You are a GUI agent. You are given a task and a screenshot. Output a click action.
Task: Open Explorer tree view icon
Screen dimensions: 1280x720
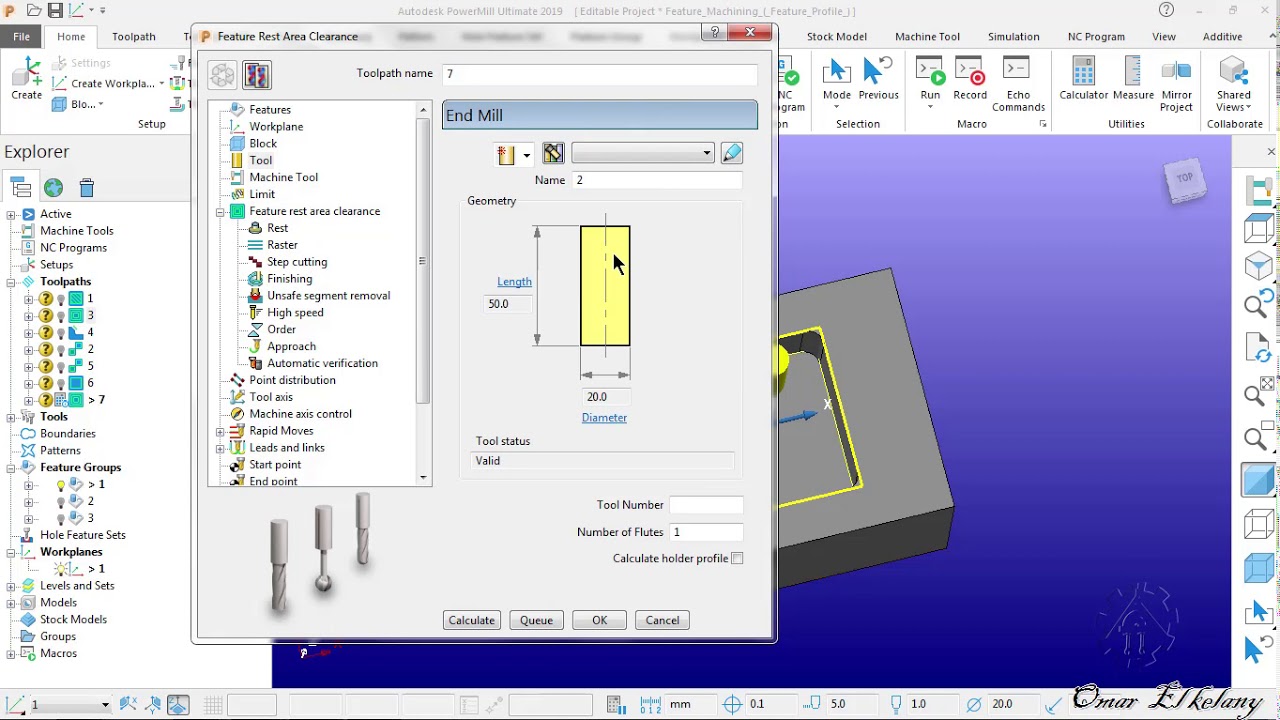(x=21, y=187)
